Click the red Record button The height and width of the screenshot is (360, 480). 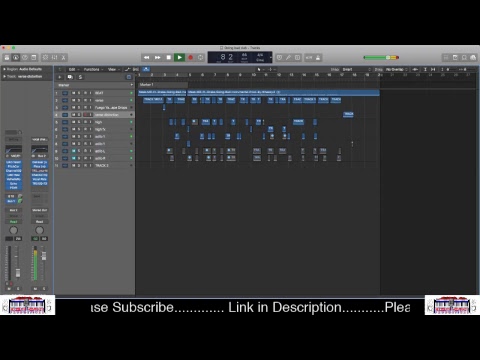click(x=191, y=58)
